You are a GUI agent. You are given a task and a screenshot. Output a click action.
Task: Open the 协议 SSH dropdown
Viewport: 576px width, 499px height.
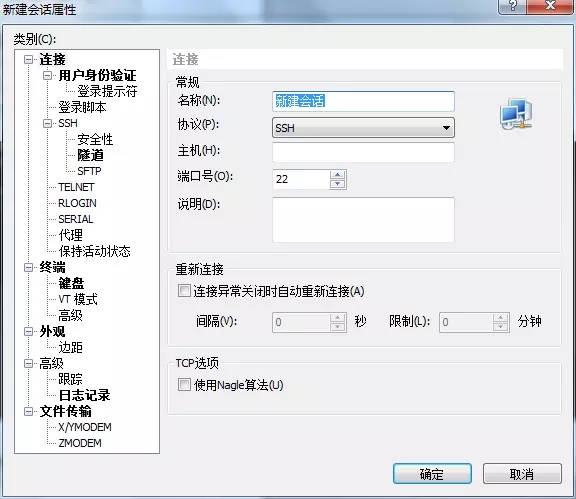click(x=363, y=128)
